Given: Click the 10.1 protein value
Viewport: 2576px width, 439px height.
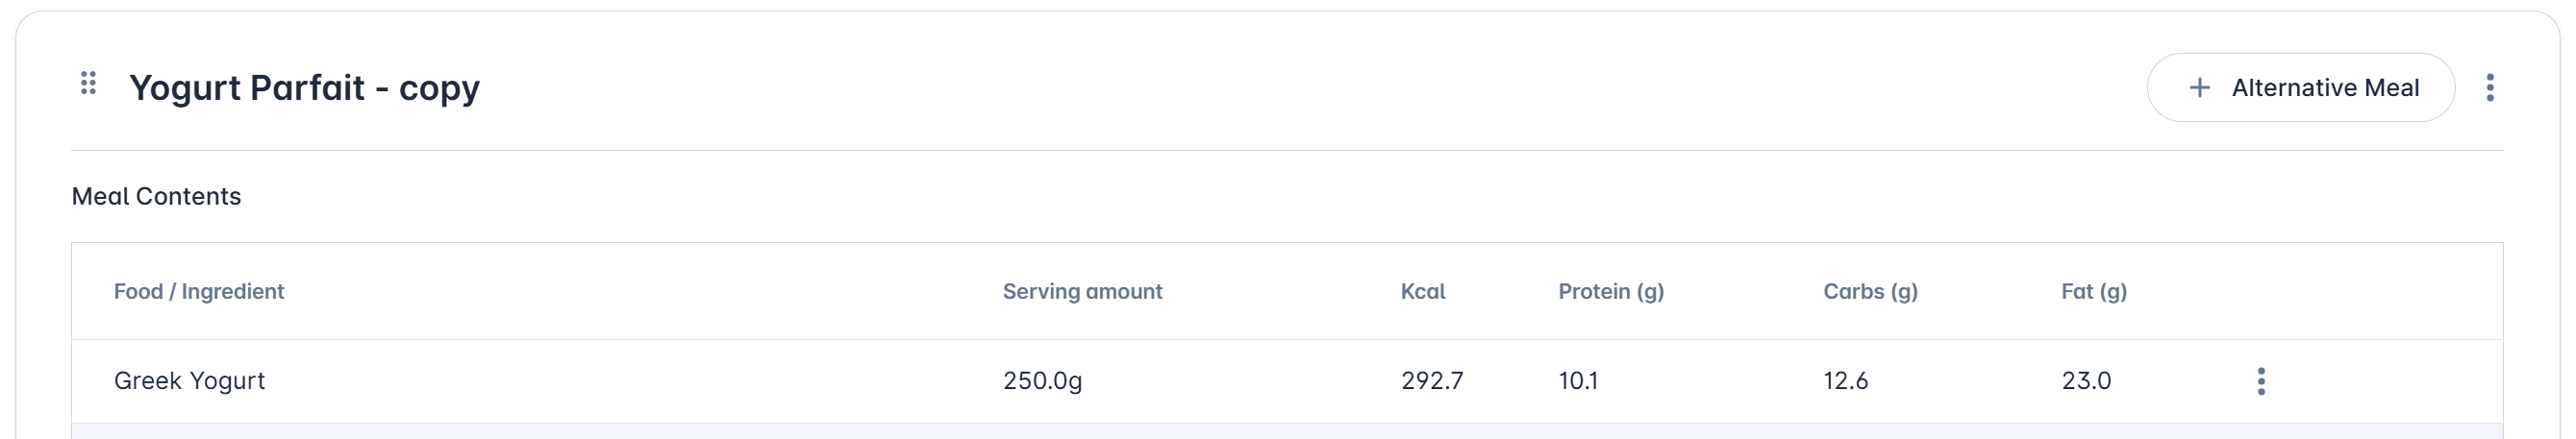Looking at the screenshot, I should point(1577,381).
